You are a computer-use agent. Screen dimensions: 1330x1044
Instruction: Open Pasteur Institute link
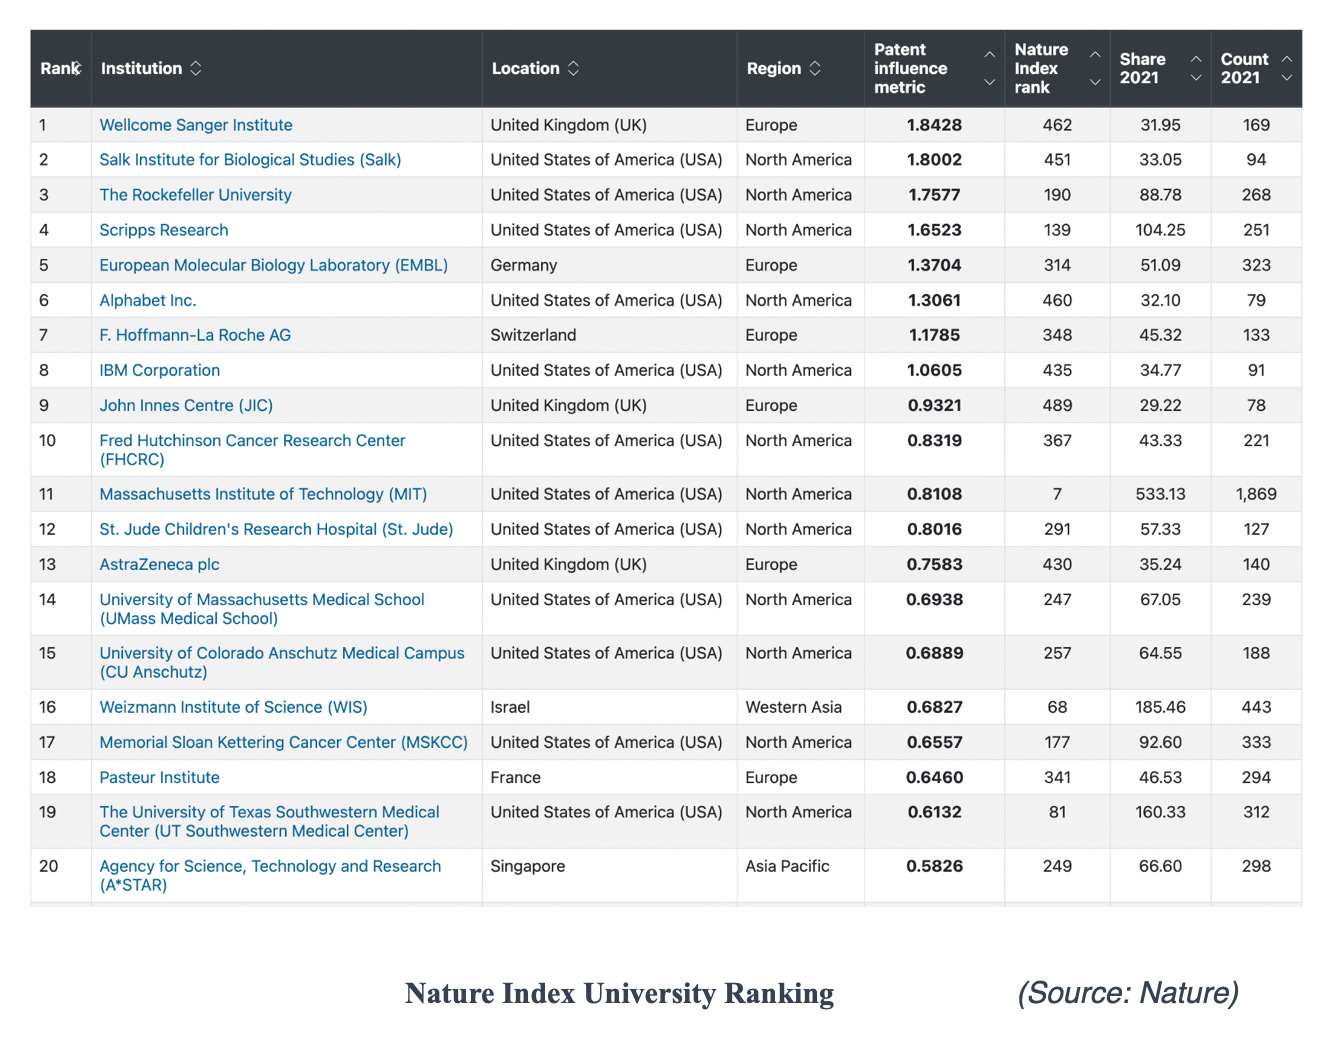pos(159,777)
